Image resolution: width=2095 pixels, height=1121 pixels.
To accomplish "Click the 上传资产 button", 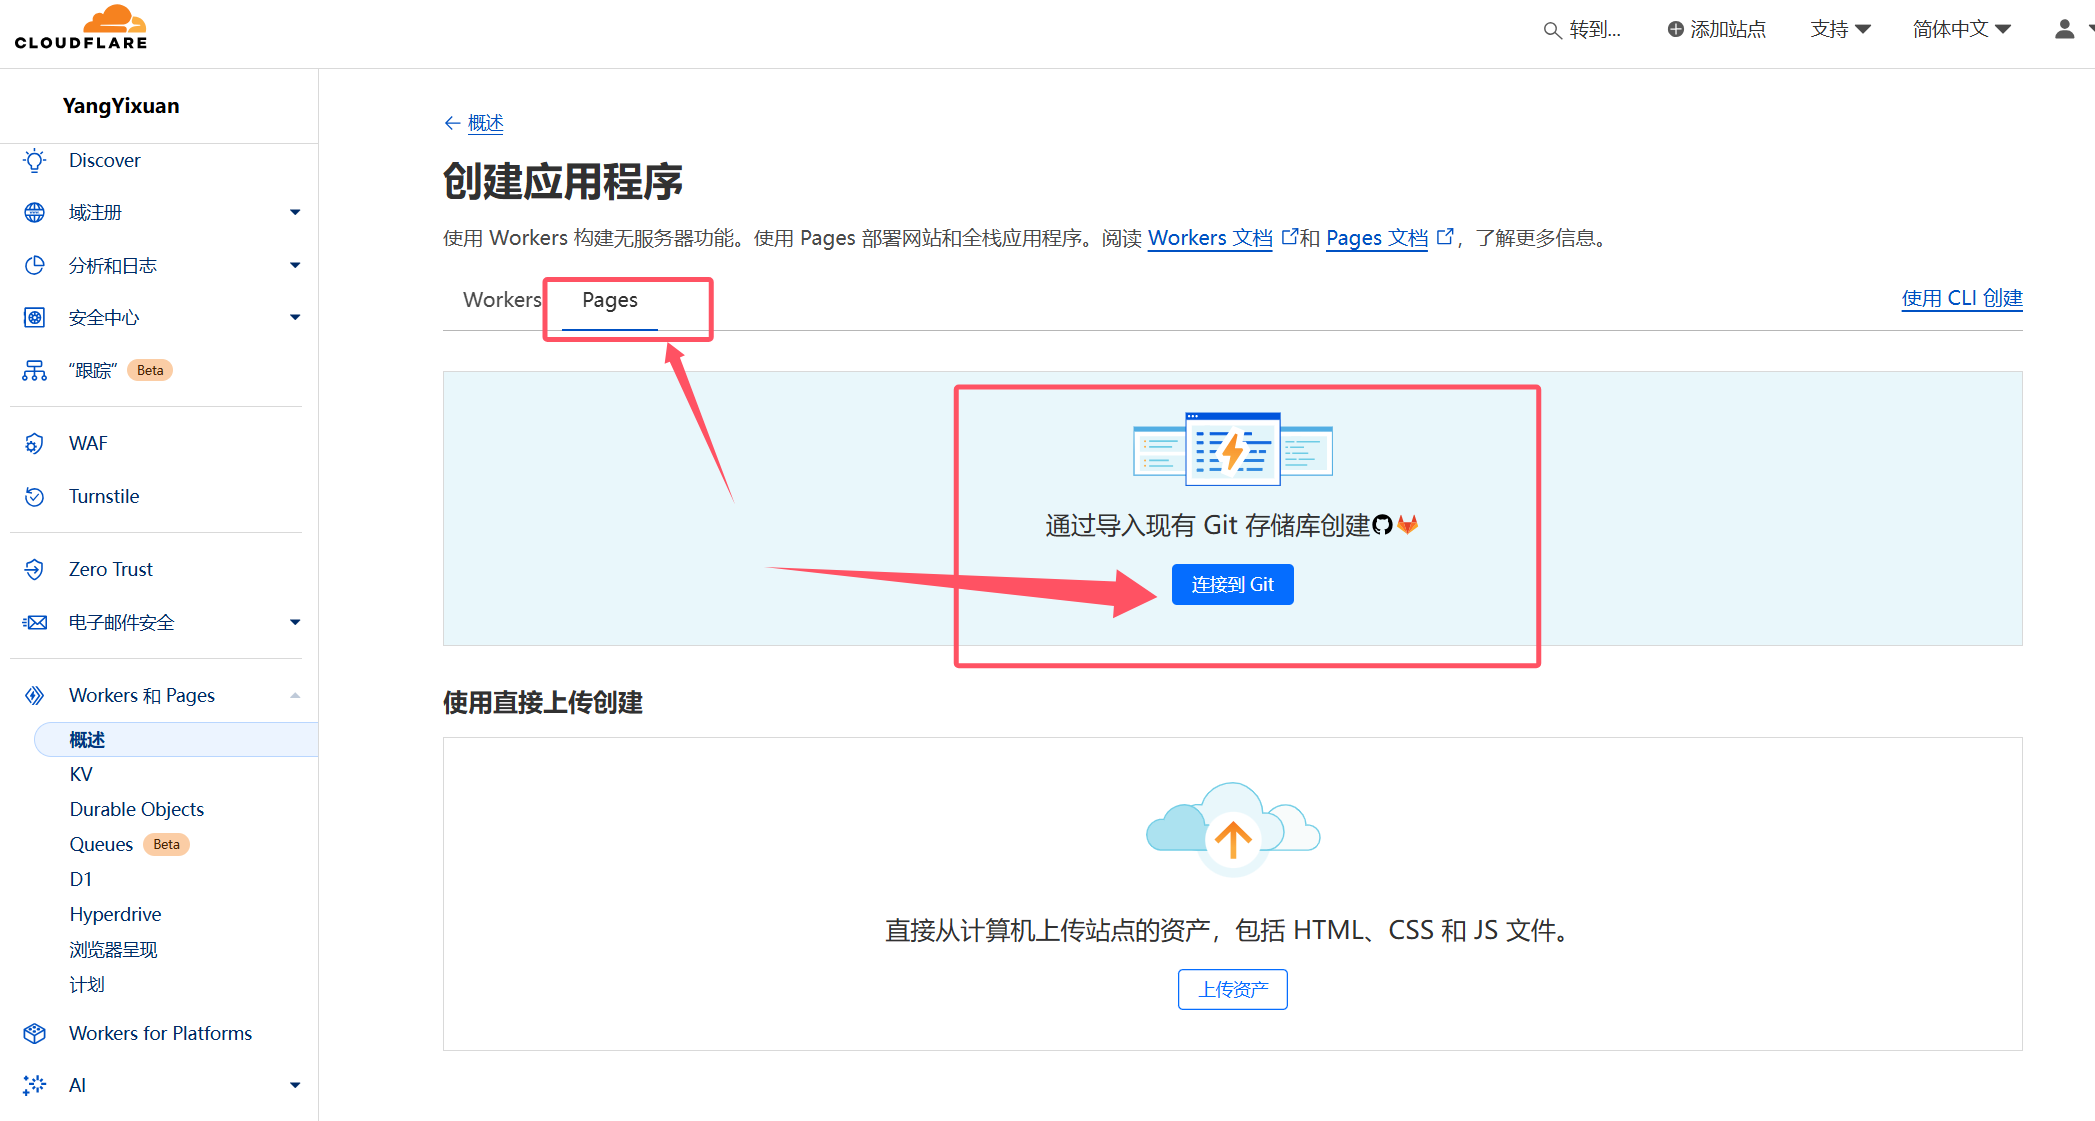I will (x=1233, y=989).
